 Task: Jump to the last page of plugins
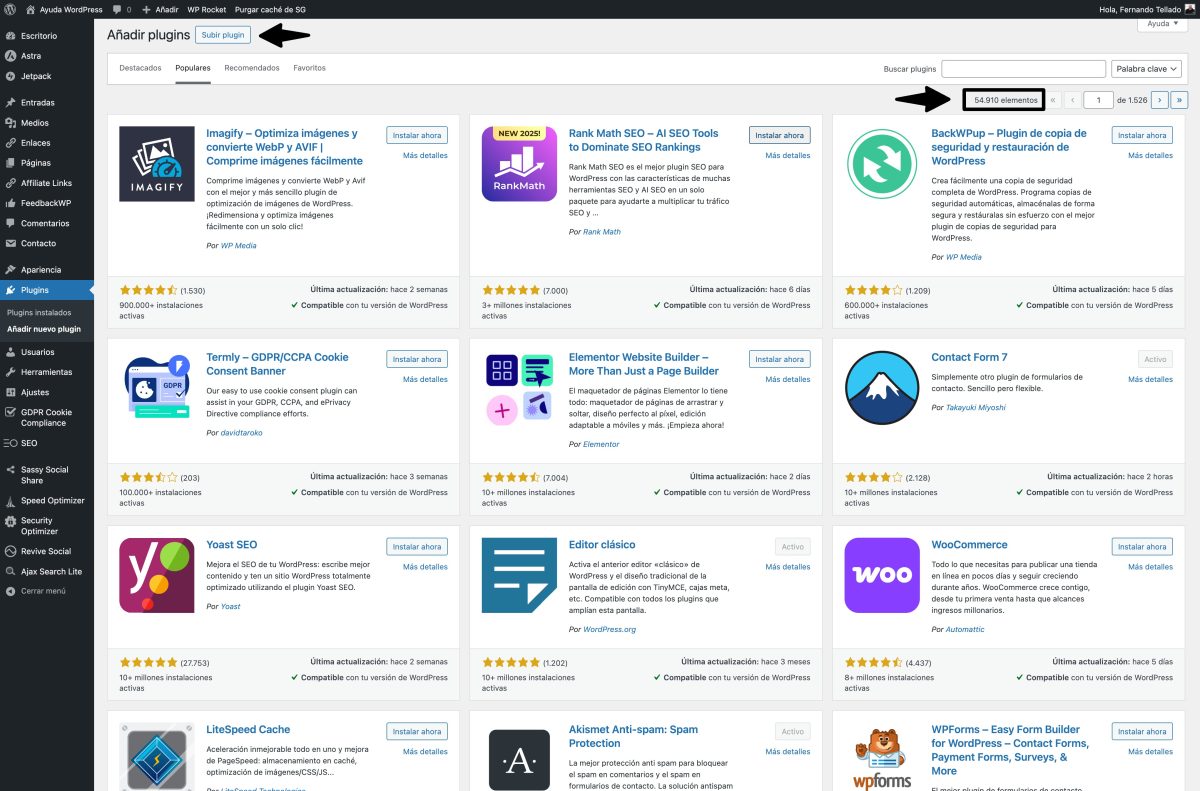coord(1180,99)
